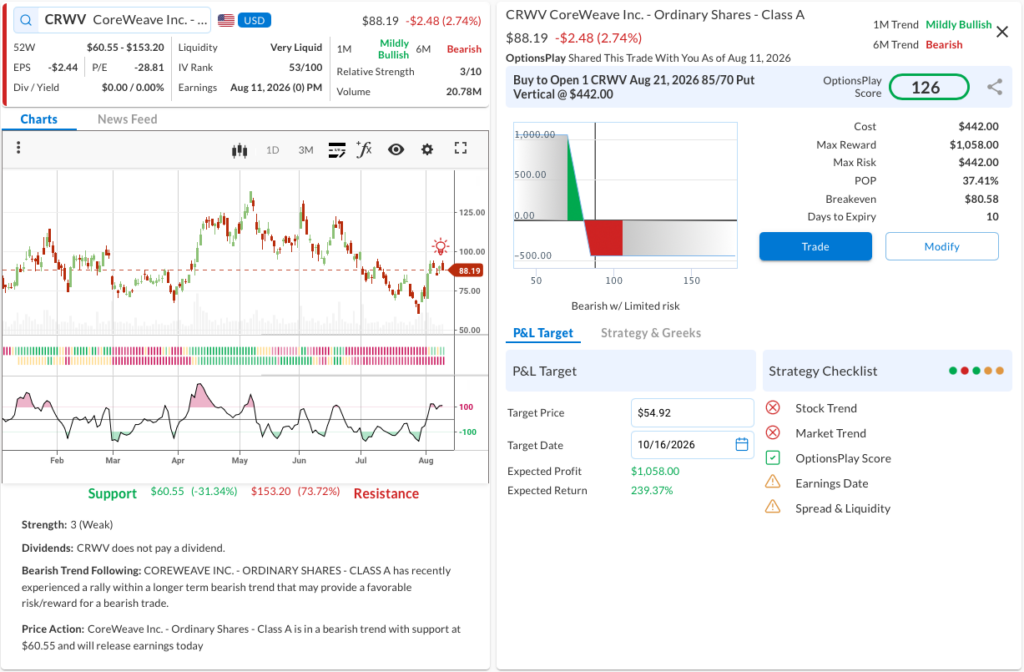1024x672 pixels.
Task: Toggle the OptionsPlay Score checklist checkbox
Action: click(773, 458)
